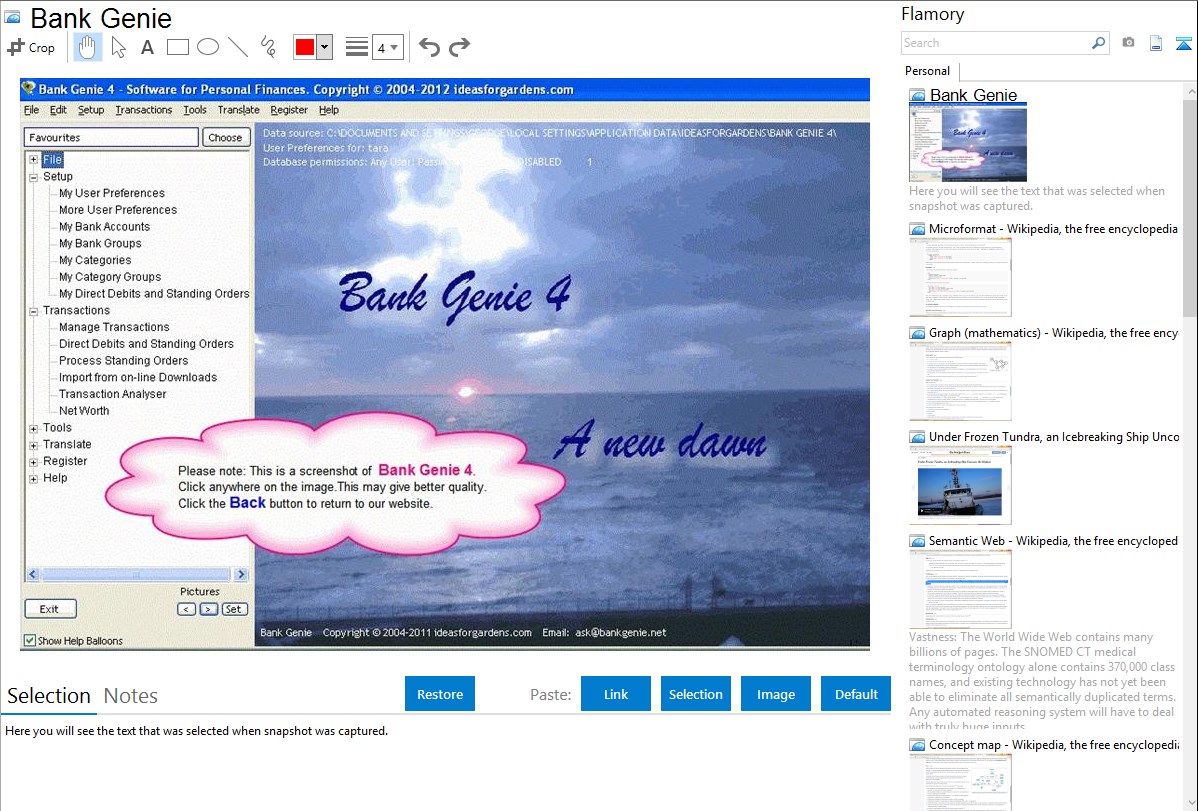
Task: Choose the arrow pointer tool
Action: click(118, 47)
